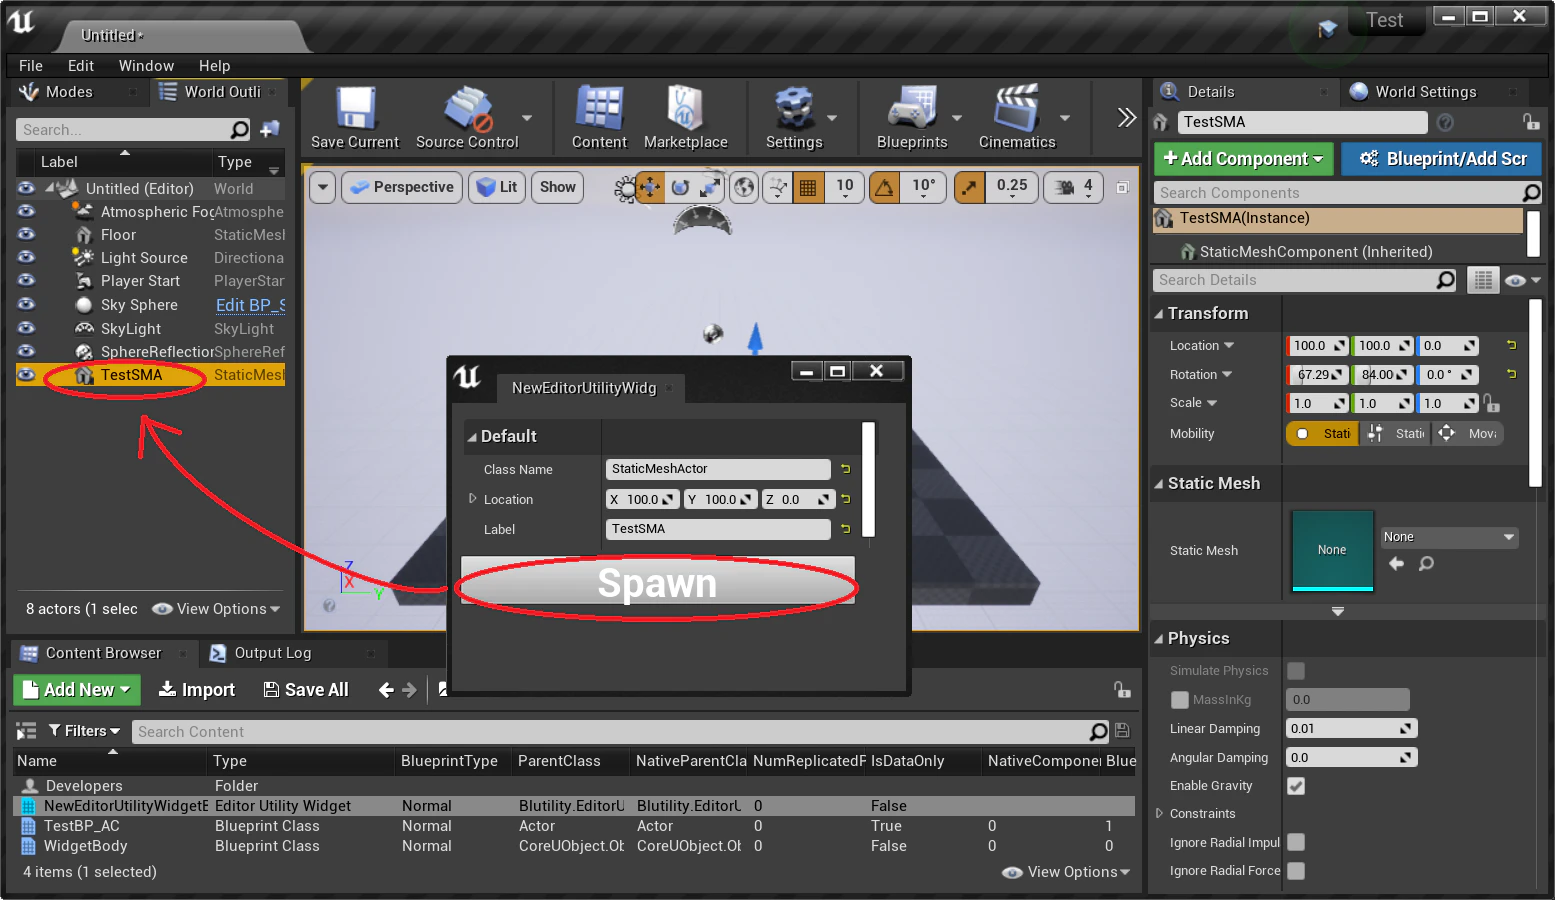This screenshot has height=900, width=1555.
Task: Click the Save All button
Action: click(306, 690)
